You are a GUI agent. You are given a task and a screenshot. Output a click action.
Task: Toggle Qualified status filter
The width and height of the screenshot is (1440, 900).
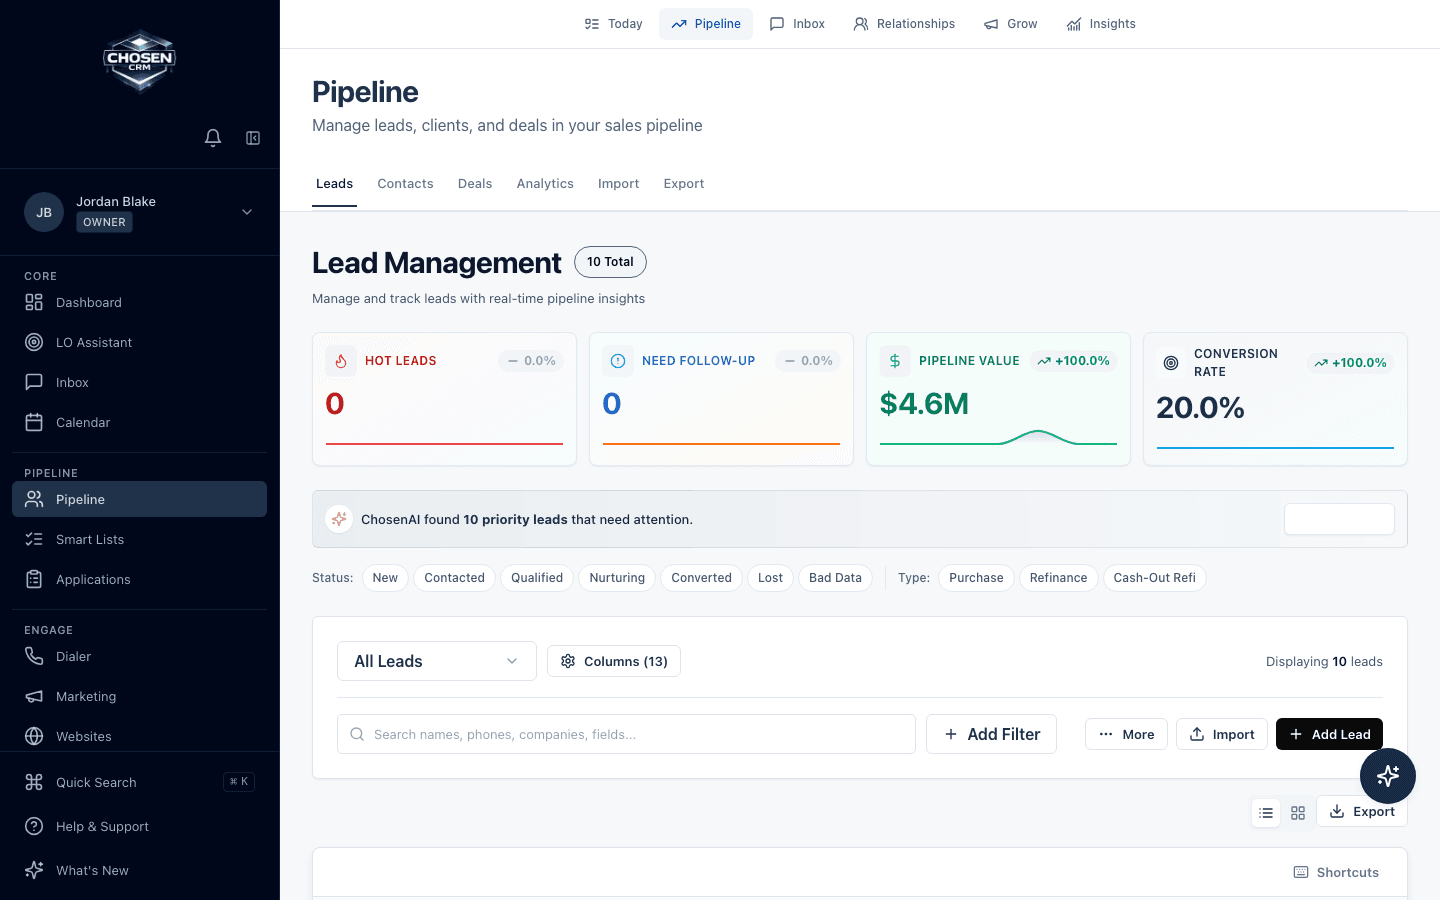pos(537,578)
